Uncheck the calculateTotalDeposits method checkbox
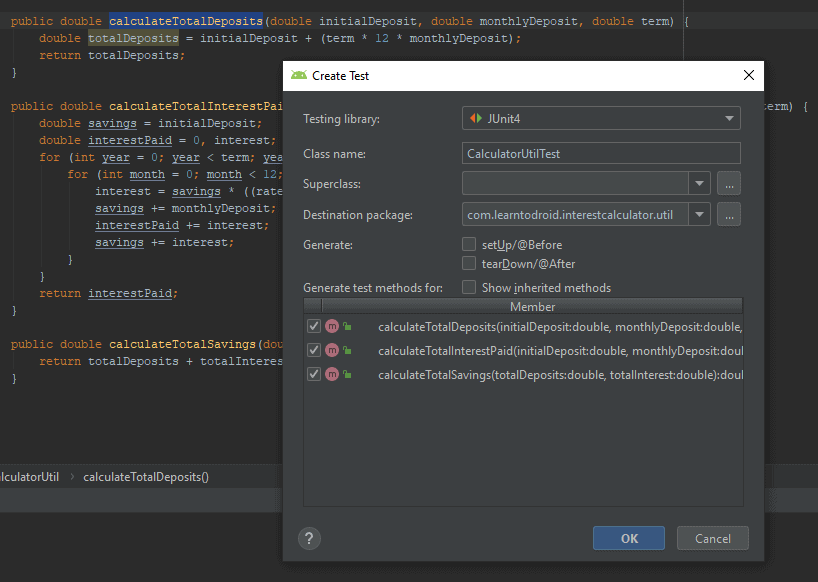This screenshot has width=818, height=582. coord(314,327)
